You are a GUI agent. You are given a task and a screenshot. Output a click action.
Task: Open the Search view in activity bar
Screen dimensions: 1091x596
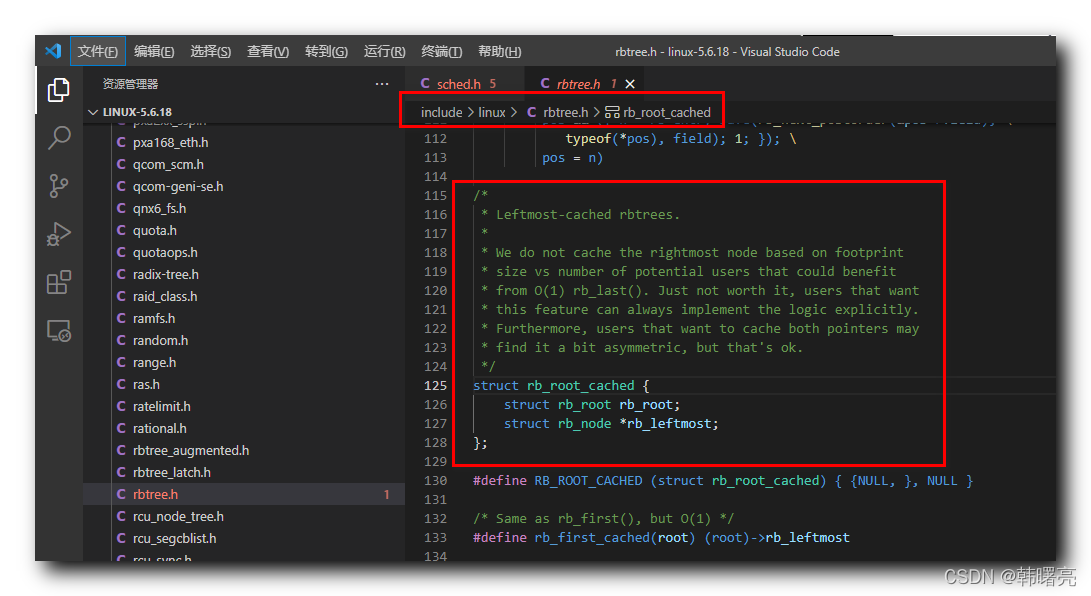click(58, 138)
